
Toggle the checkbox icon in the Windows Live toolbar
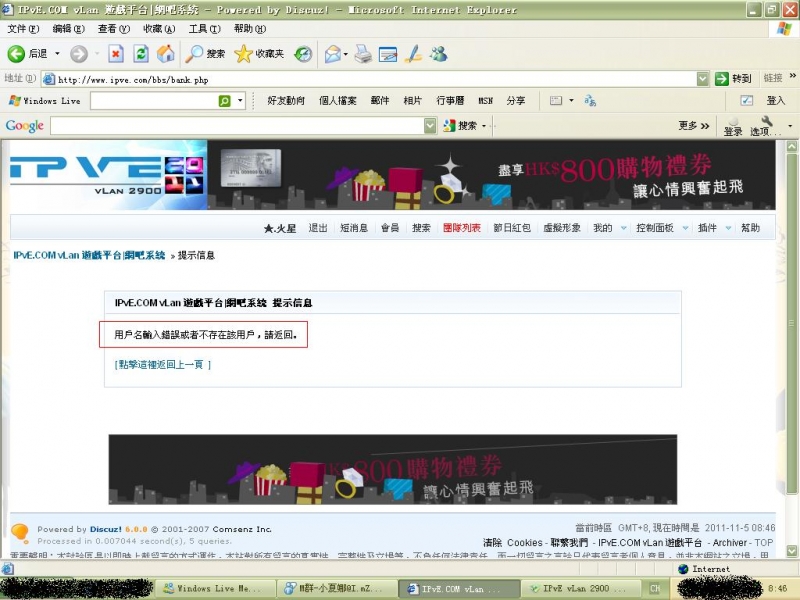click(x=746, y=101)
